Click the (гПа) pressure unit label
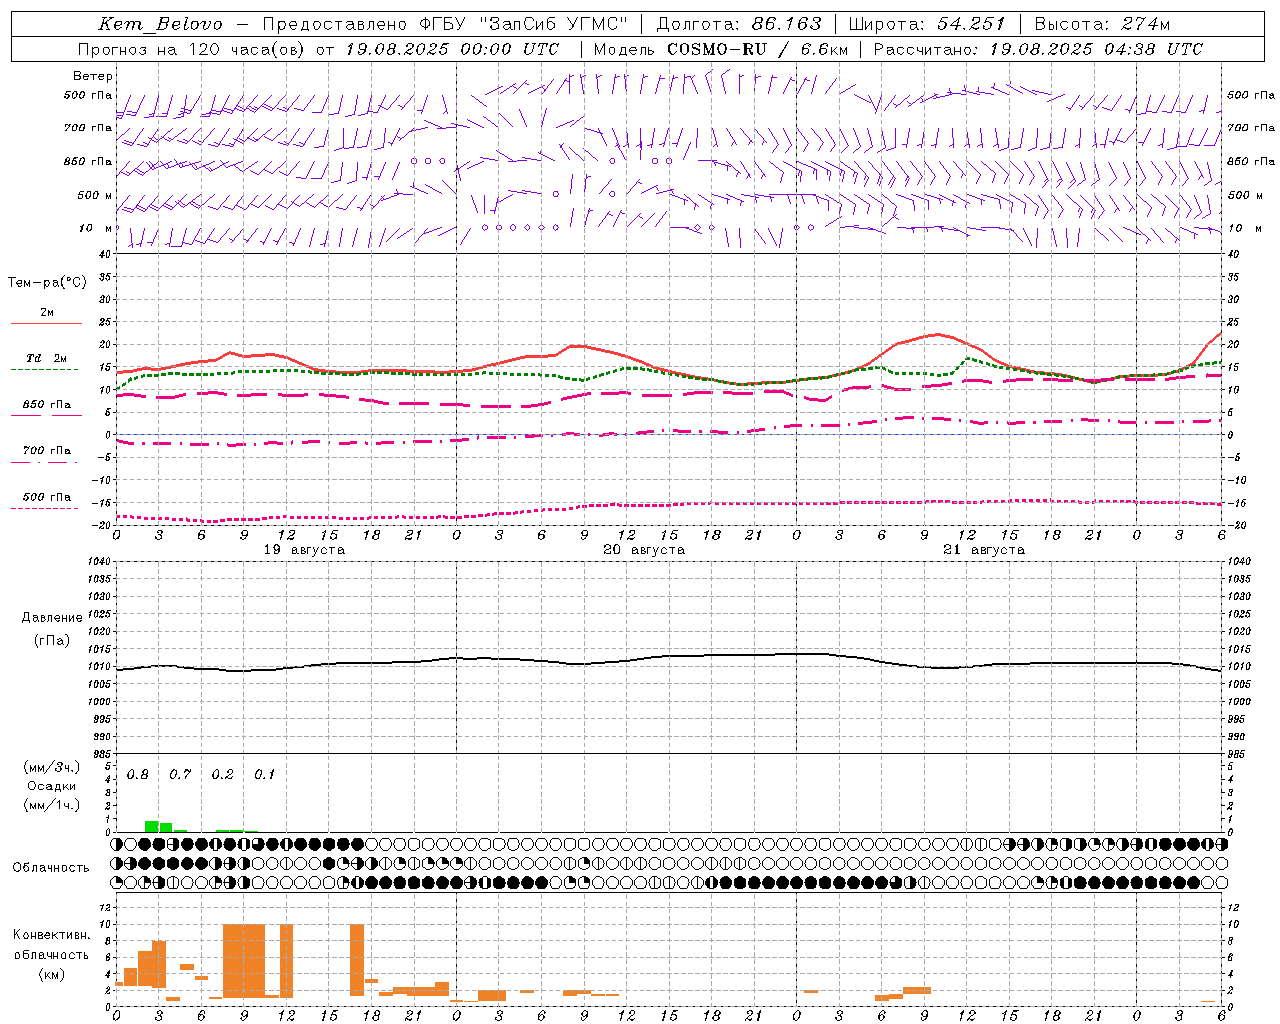 [52, 641]
